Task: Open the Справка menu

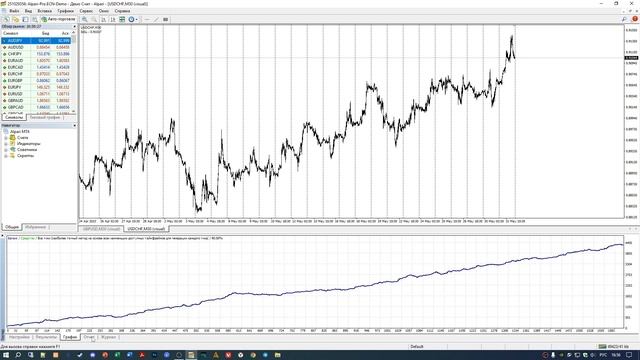Action: [x=122, y=11]
